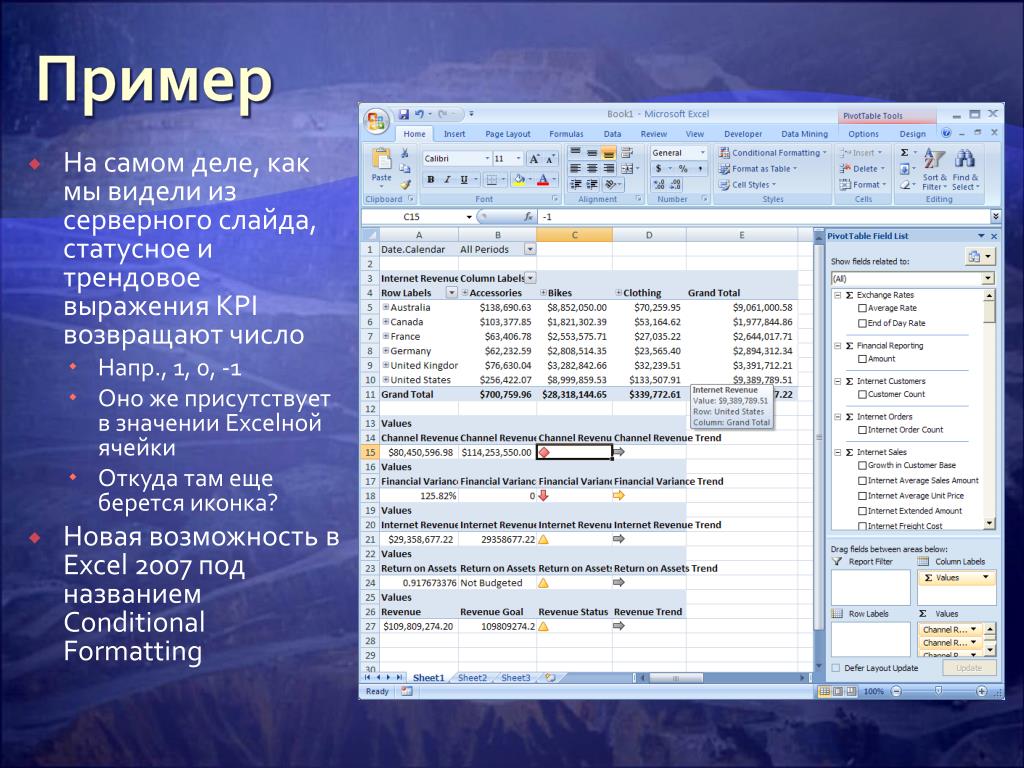The image size is (1024, 768).
Task: Open the Formulas ribbon tab
Action: [566, 134]
